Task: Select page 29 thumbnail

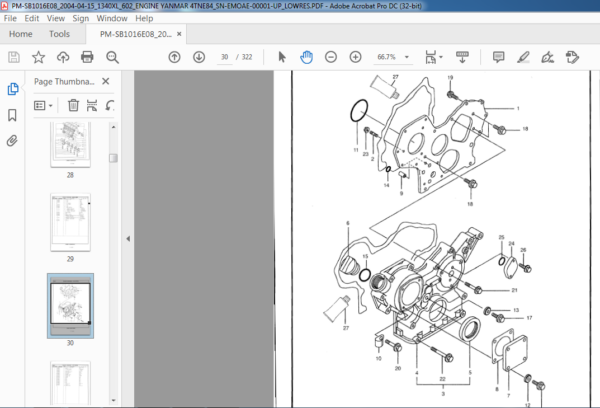Action: pyautogui.click(x=70, y=222)
